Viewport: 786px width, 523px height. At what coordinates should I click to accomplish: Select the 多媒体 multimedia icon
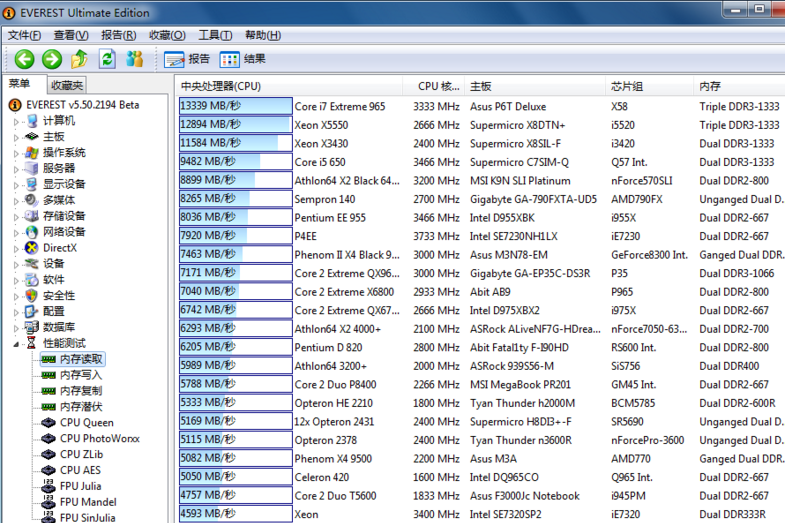coord(32,200)
